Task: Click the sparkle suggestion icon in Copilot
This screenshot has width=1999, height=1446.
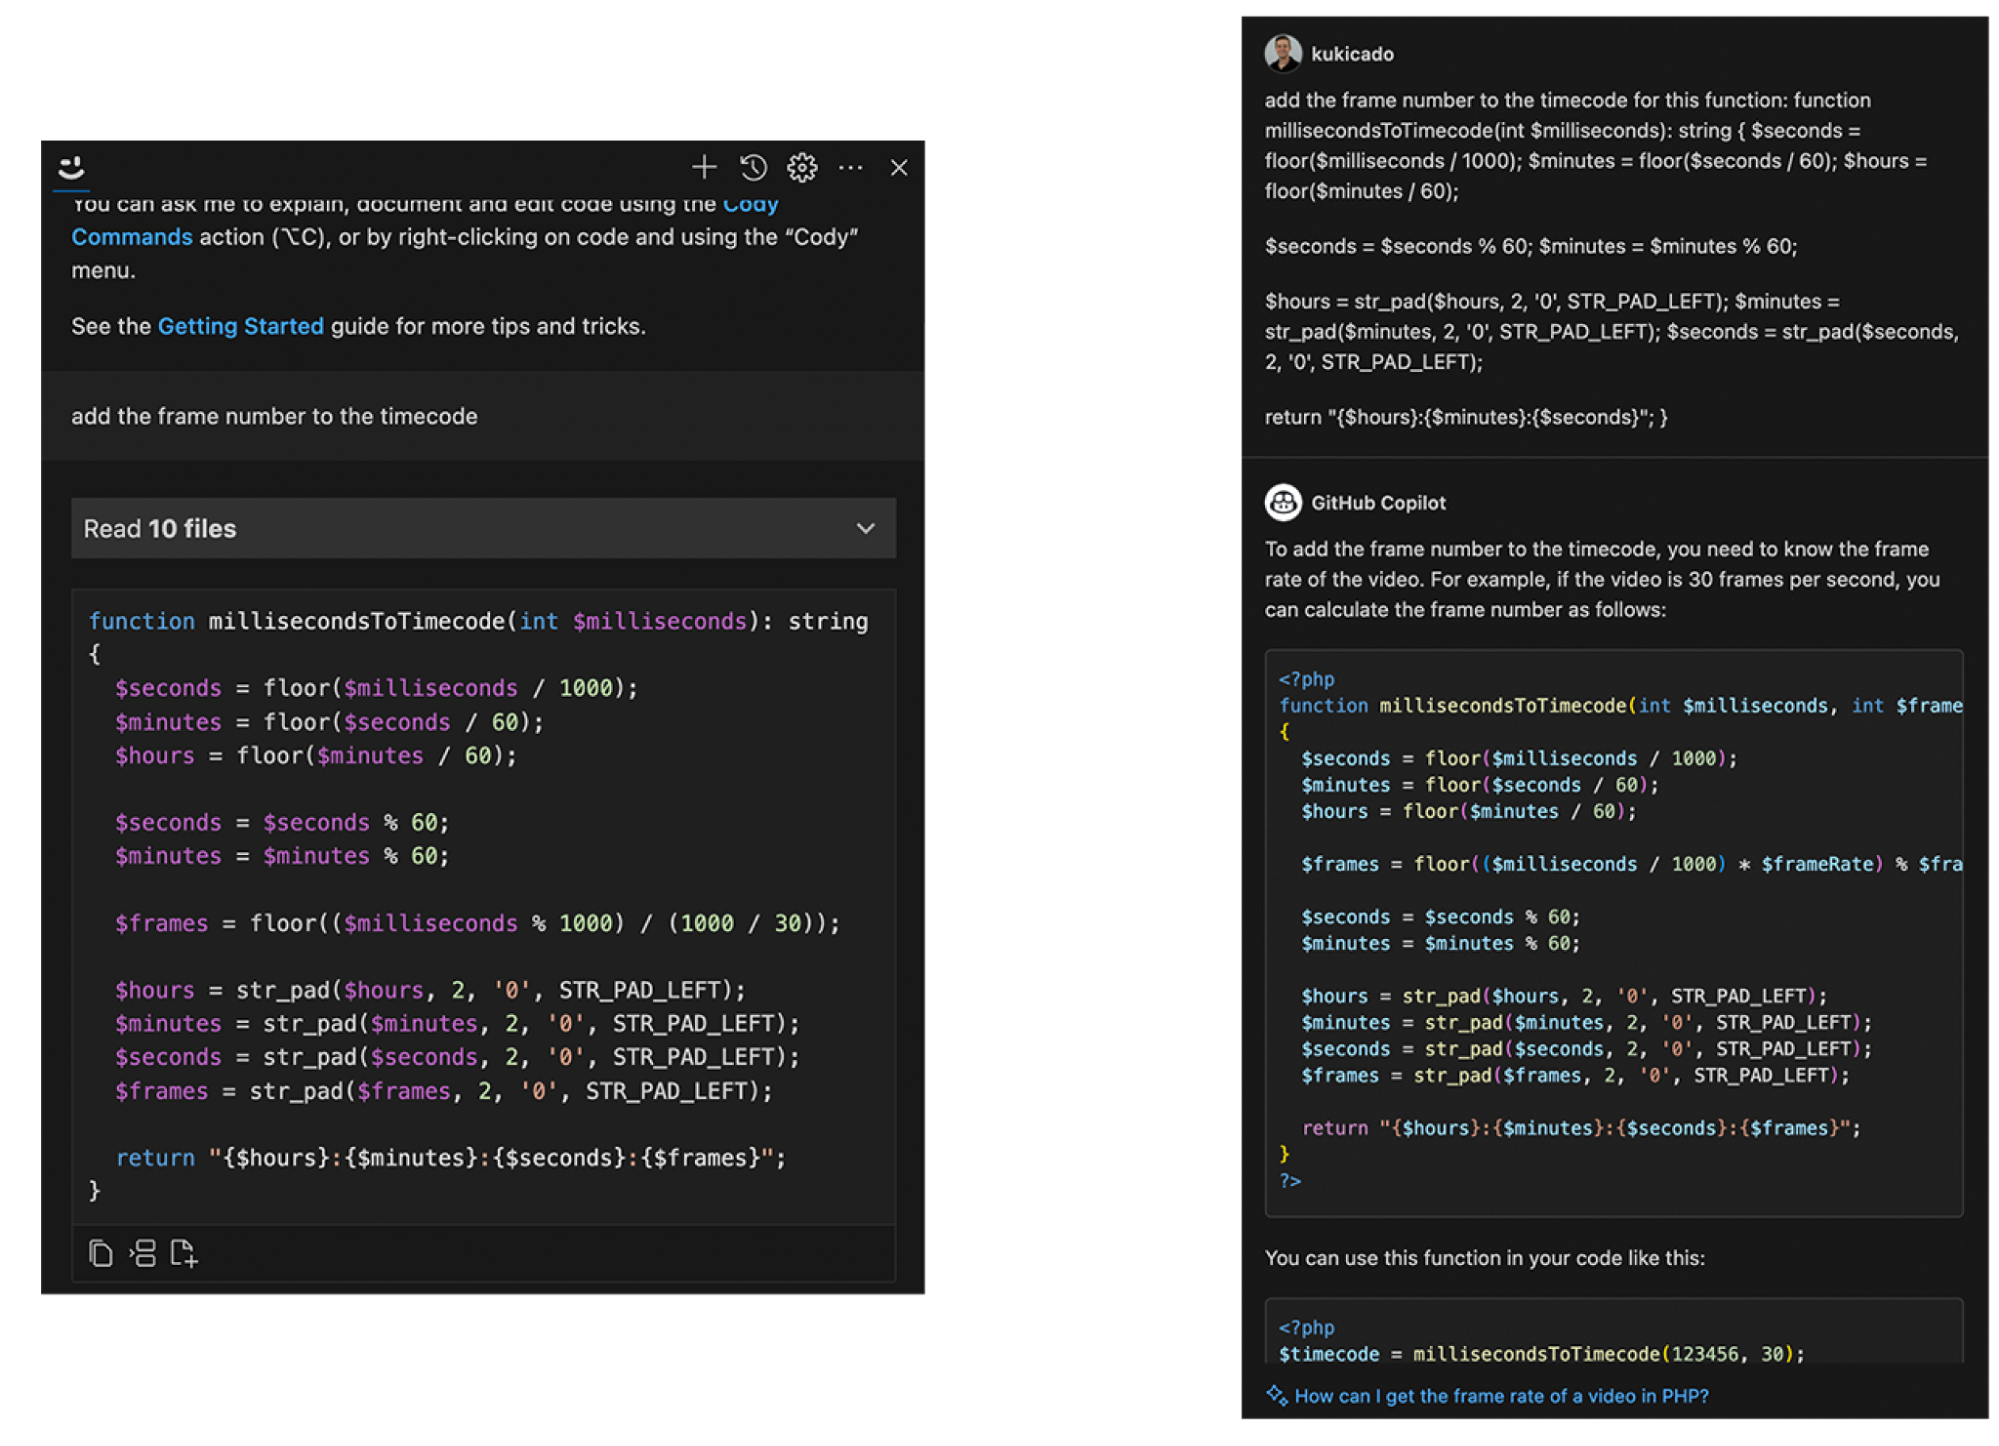Action: pyautogui.click(x=1277, y=1394)
